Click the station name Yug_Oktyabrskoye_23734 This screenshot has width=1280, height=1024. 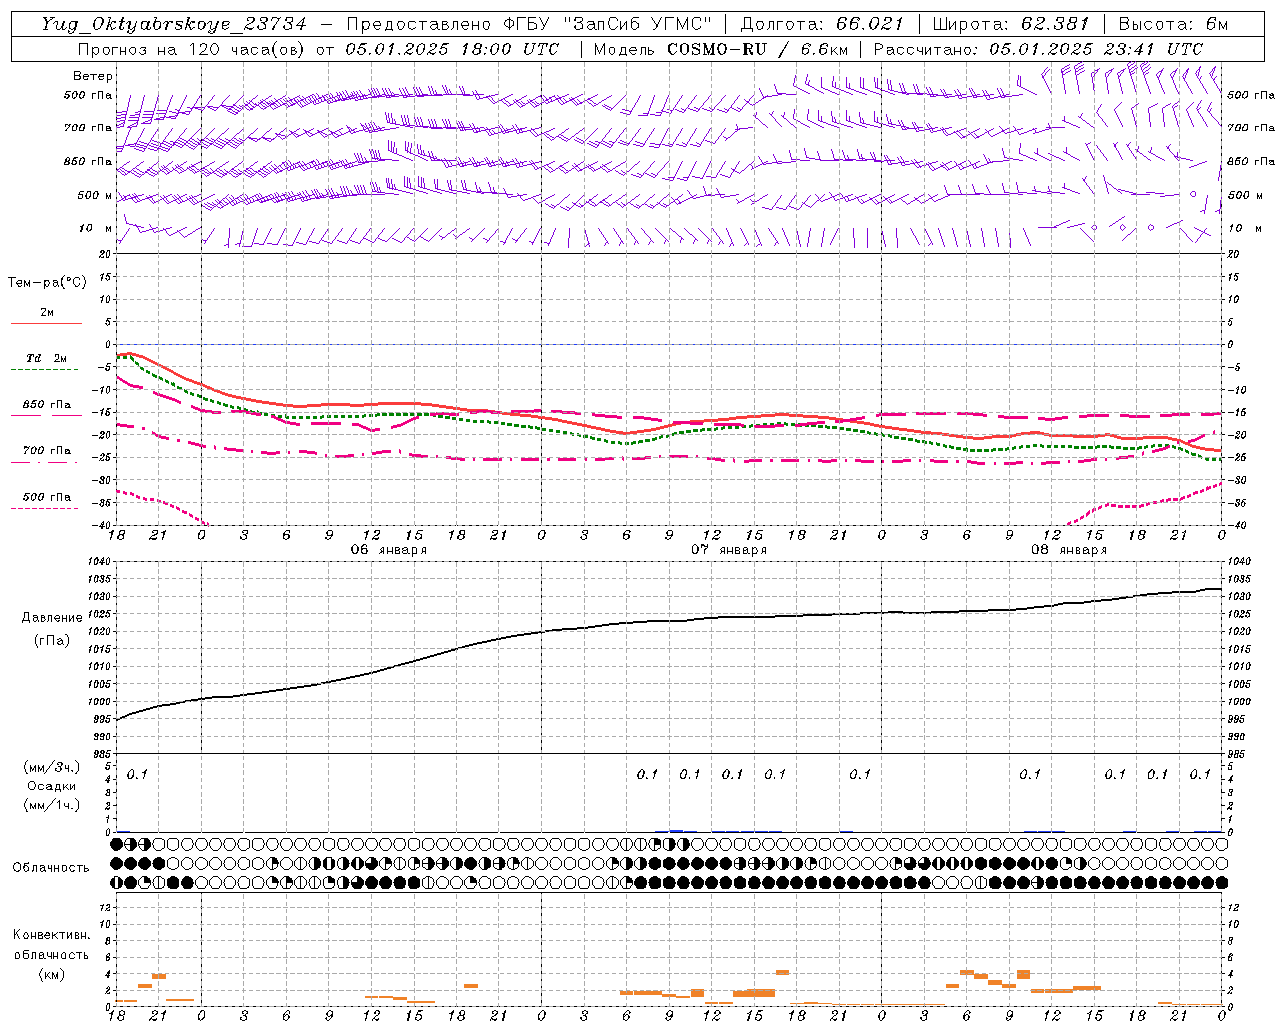(x=174, y=24)
